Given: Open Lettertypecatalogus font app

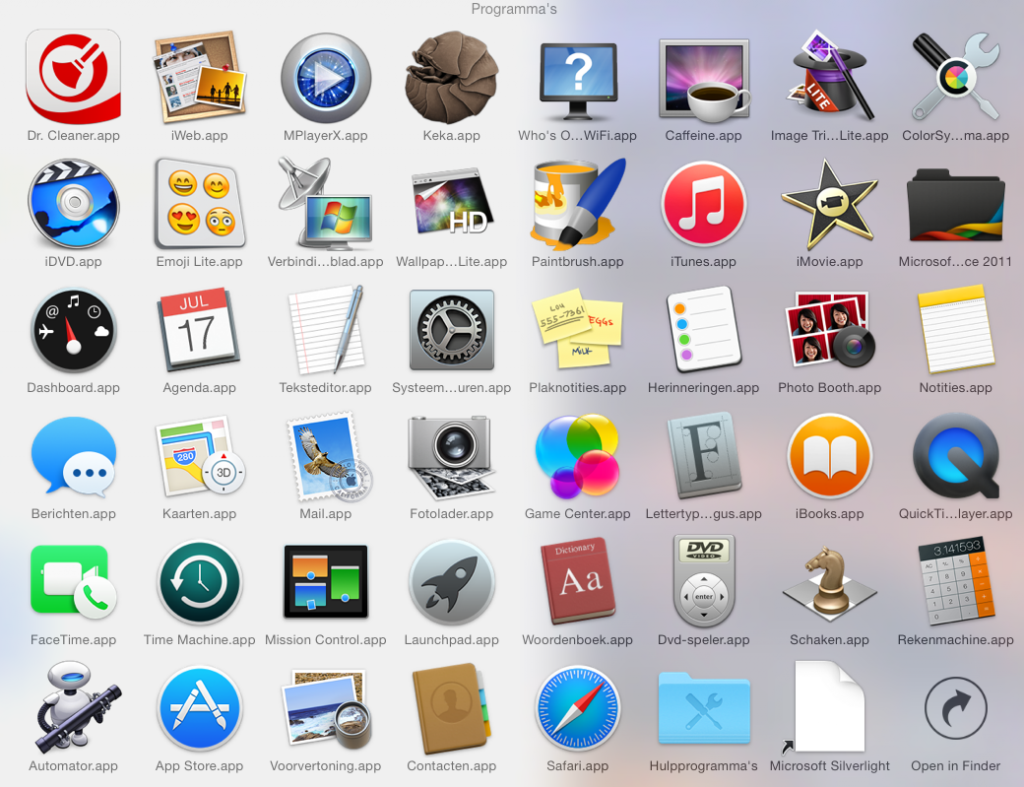Looking at the screenshot, I should point(703,455).
